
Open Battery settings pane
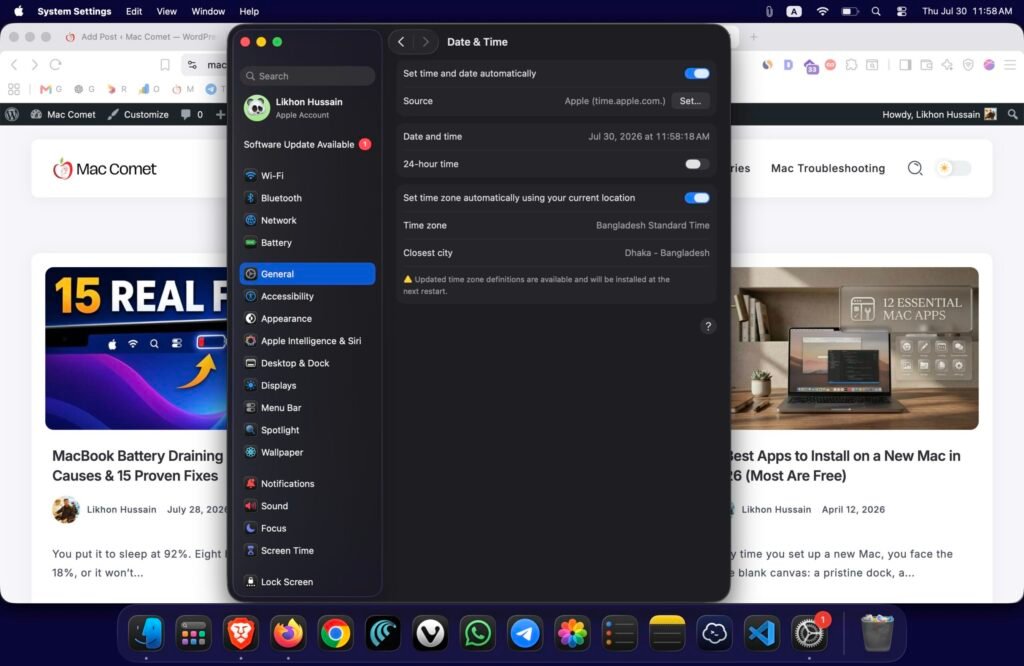click(x=307, y=242)
